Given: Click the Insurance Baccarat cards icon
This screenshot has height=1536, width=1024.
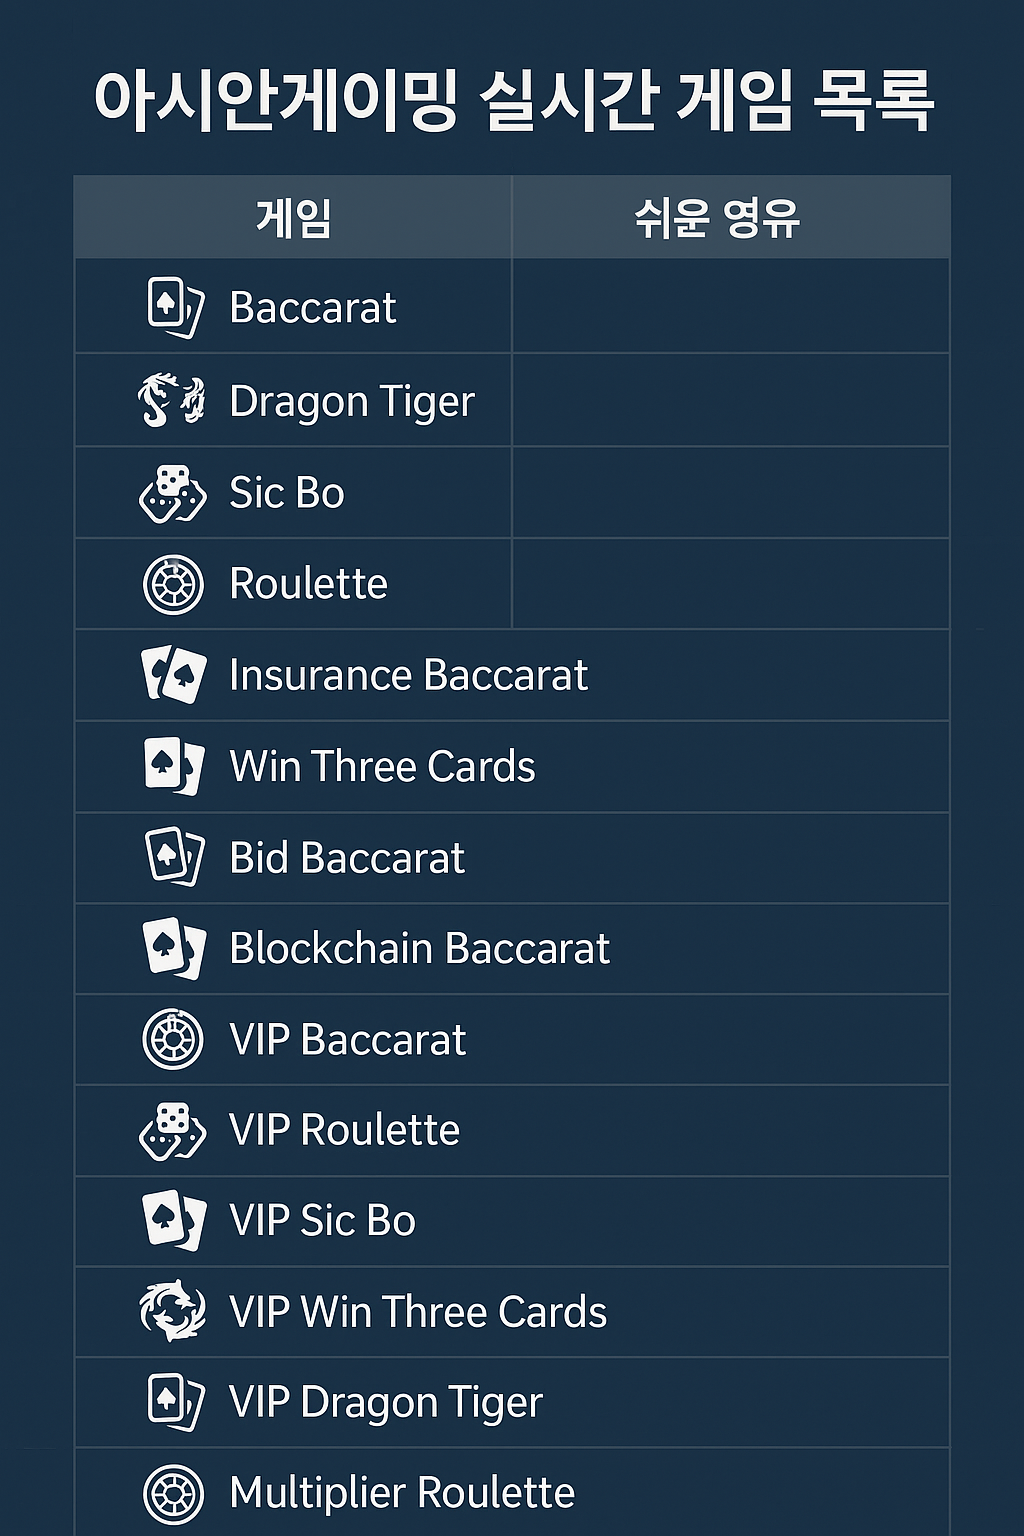Looking at the screenshot, I should tap(174, 675).
